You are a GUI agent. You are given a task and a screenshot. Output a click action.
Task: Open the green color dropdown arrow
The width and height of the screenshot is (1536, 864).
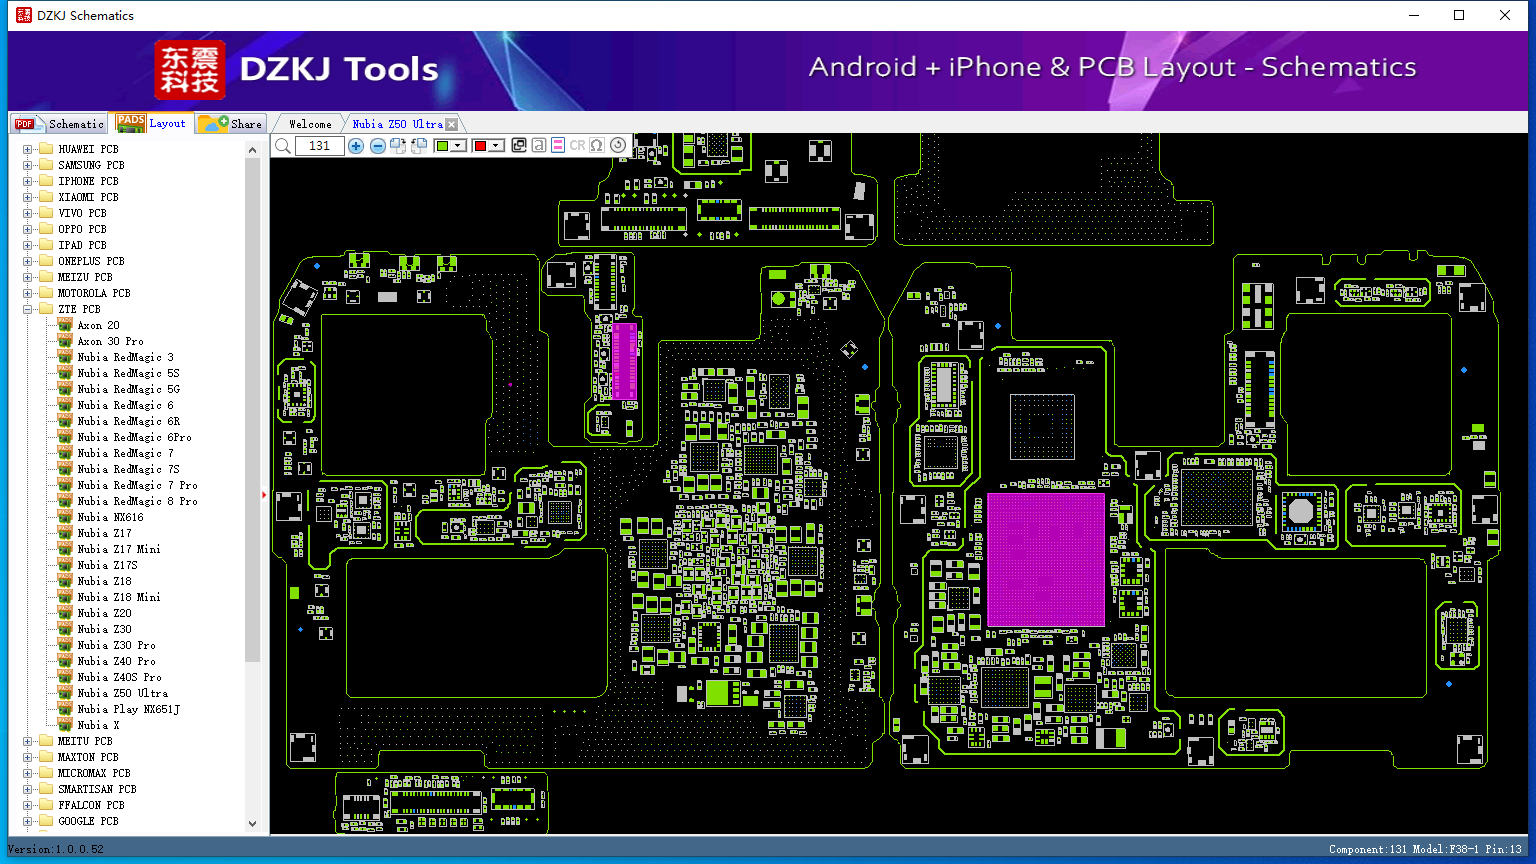pyautogui.click(x=459, y=146)
